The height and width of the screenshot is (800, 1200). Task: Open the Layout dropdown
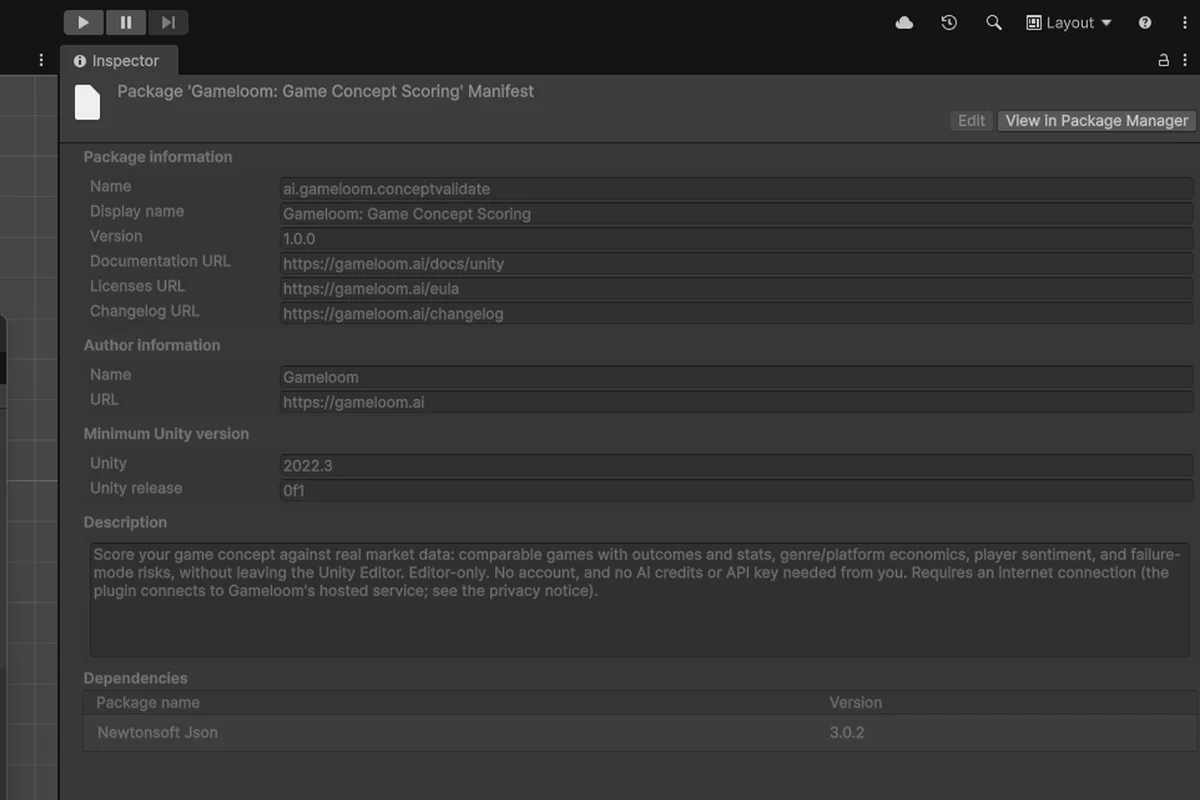coord(1069,22)
